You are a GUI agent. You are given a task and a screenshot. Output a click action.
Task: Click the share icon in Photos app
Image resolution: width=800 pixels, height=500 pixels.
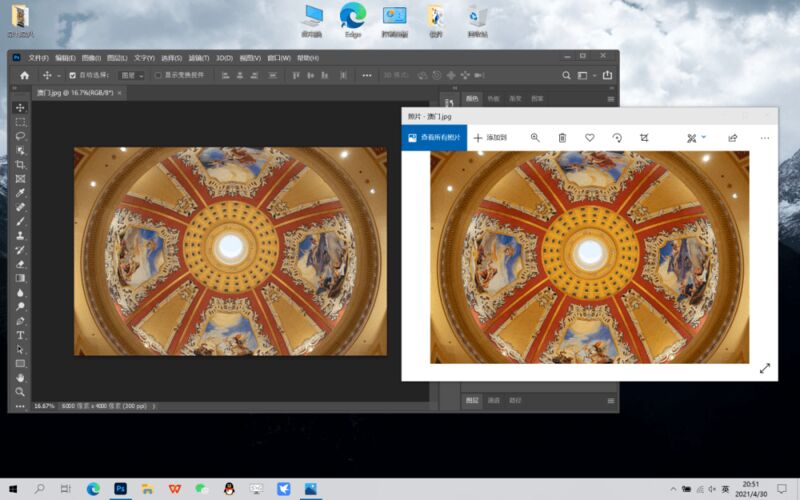(733, 138)
